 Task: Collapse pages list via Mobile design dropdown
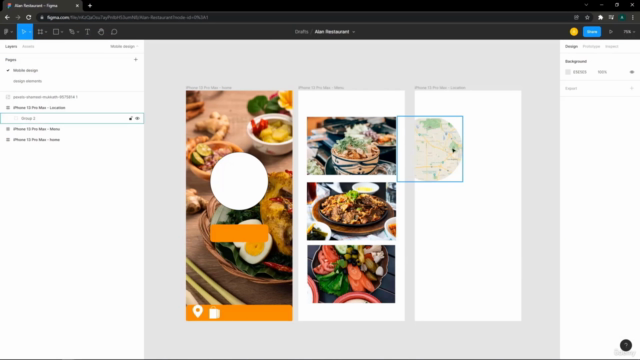point(124,47)
